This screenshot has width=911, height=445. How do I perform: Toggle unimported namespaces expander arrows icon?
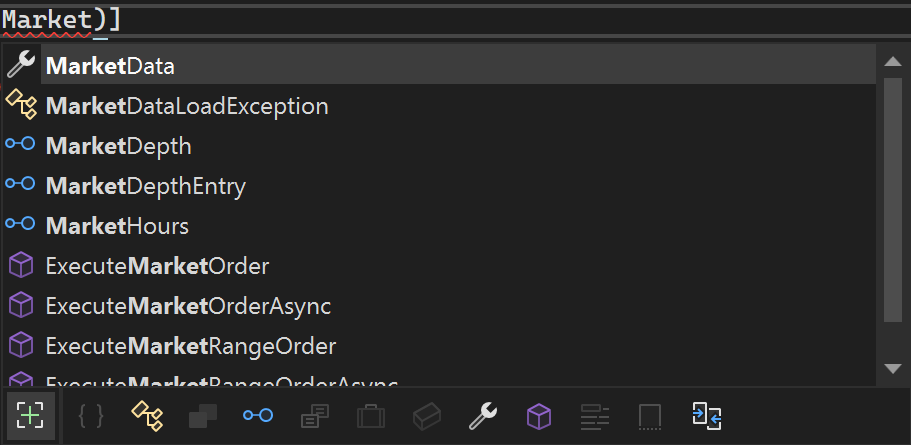[706, 416]
